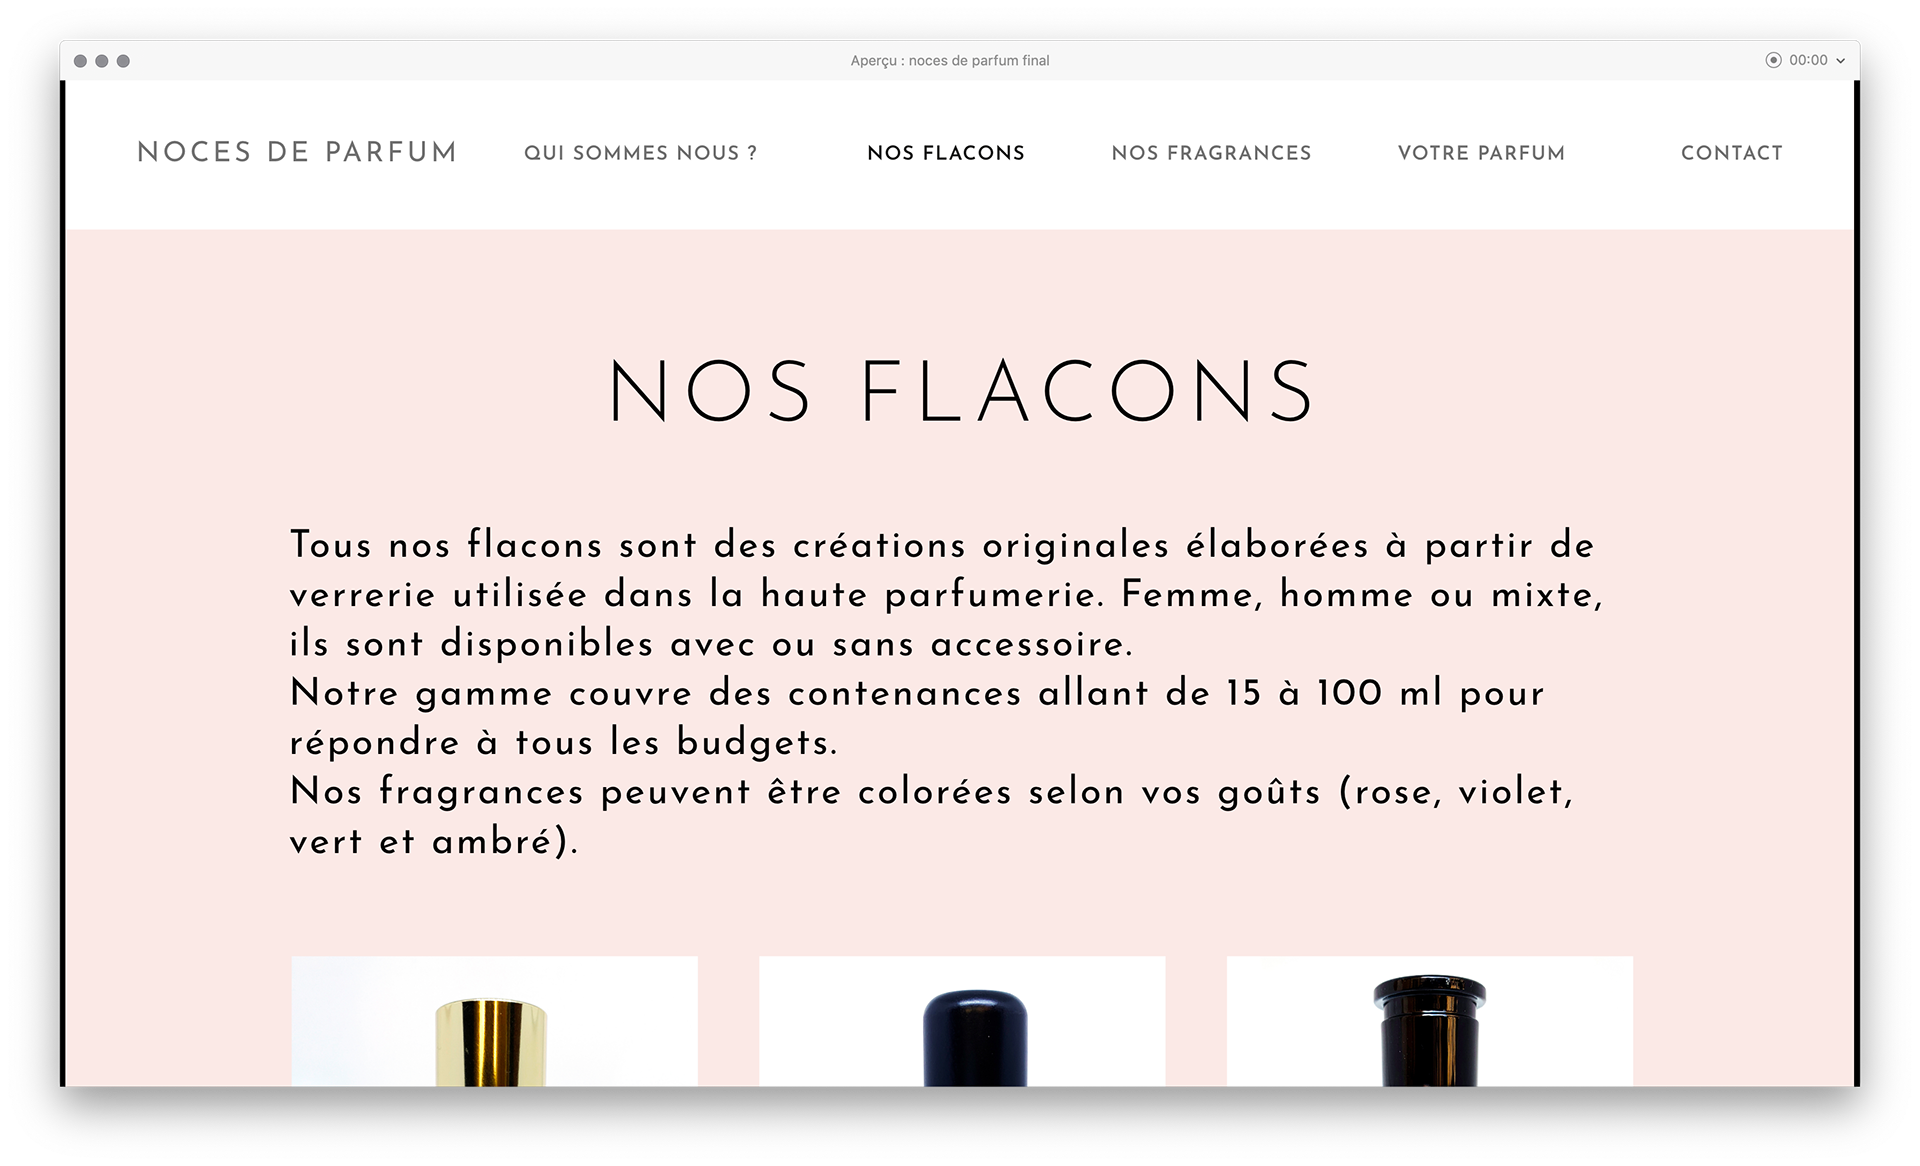Click the record icon beside the 00:00 timer
The height and width of the screenshot is (1166, 1920).
pos(1773,60)
